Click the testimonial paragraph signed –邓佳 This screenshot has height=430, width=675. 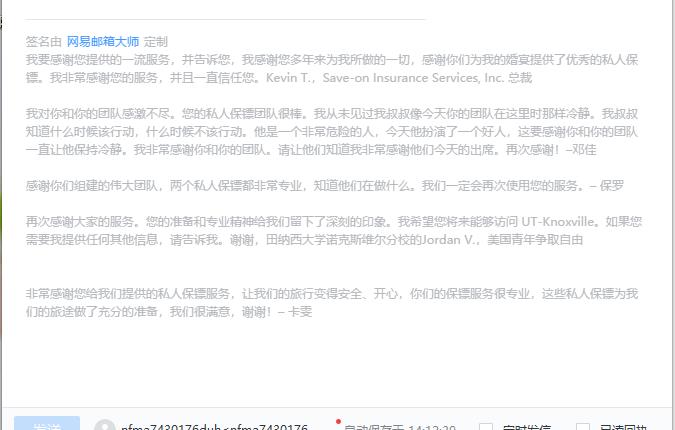(x=331, y=132)
